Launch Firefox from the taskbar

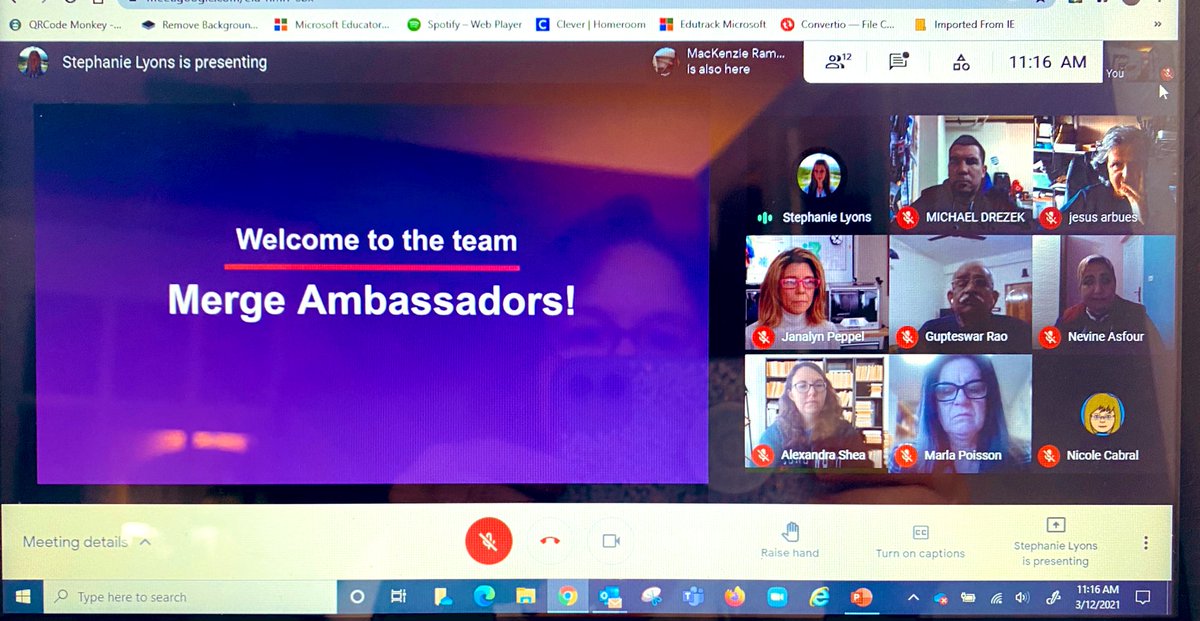(735, 597)
